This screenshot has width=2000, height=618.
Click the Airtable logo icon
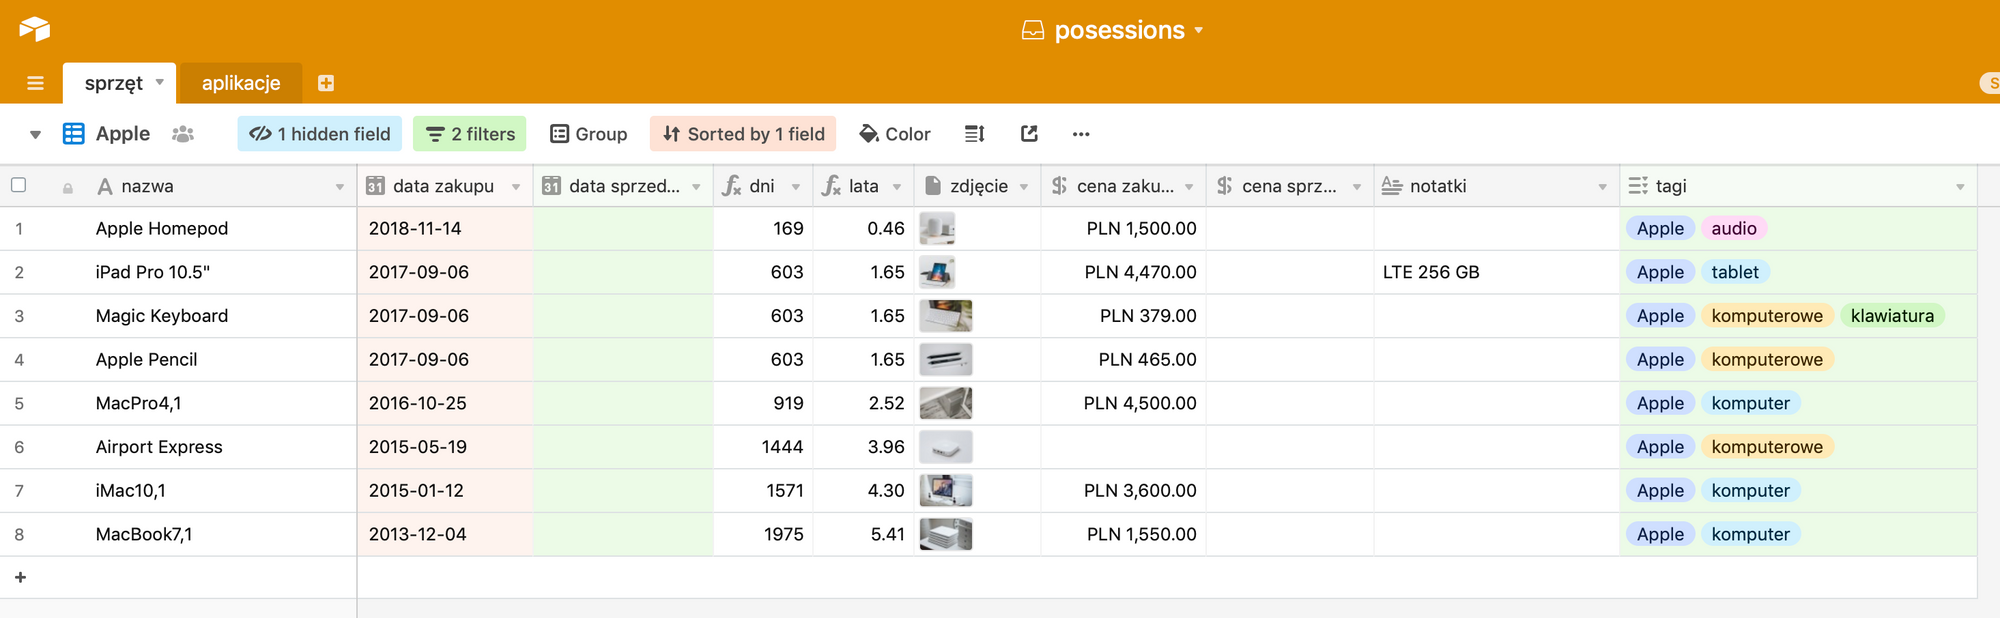point(34,29)
